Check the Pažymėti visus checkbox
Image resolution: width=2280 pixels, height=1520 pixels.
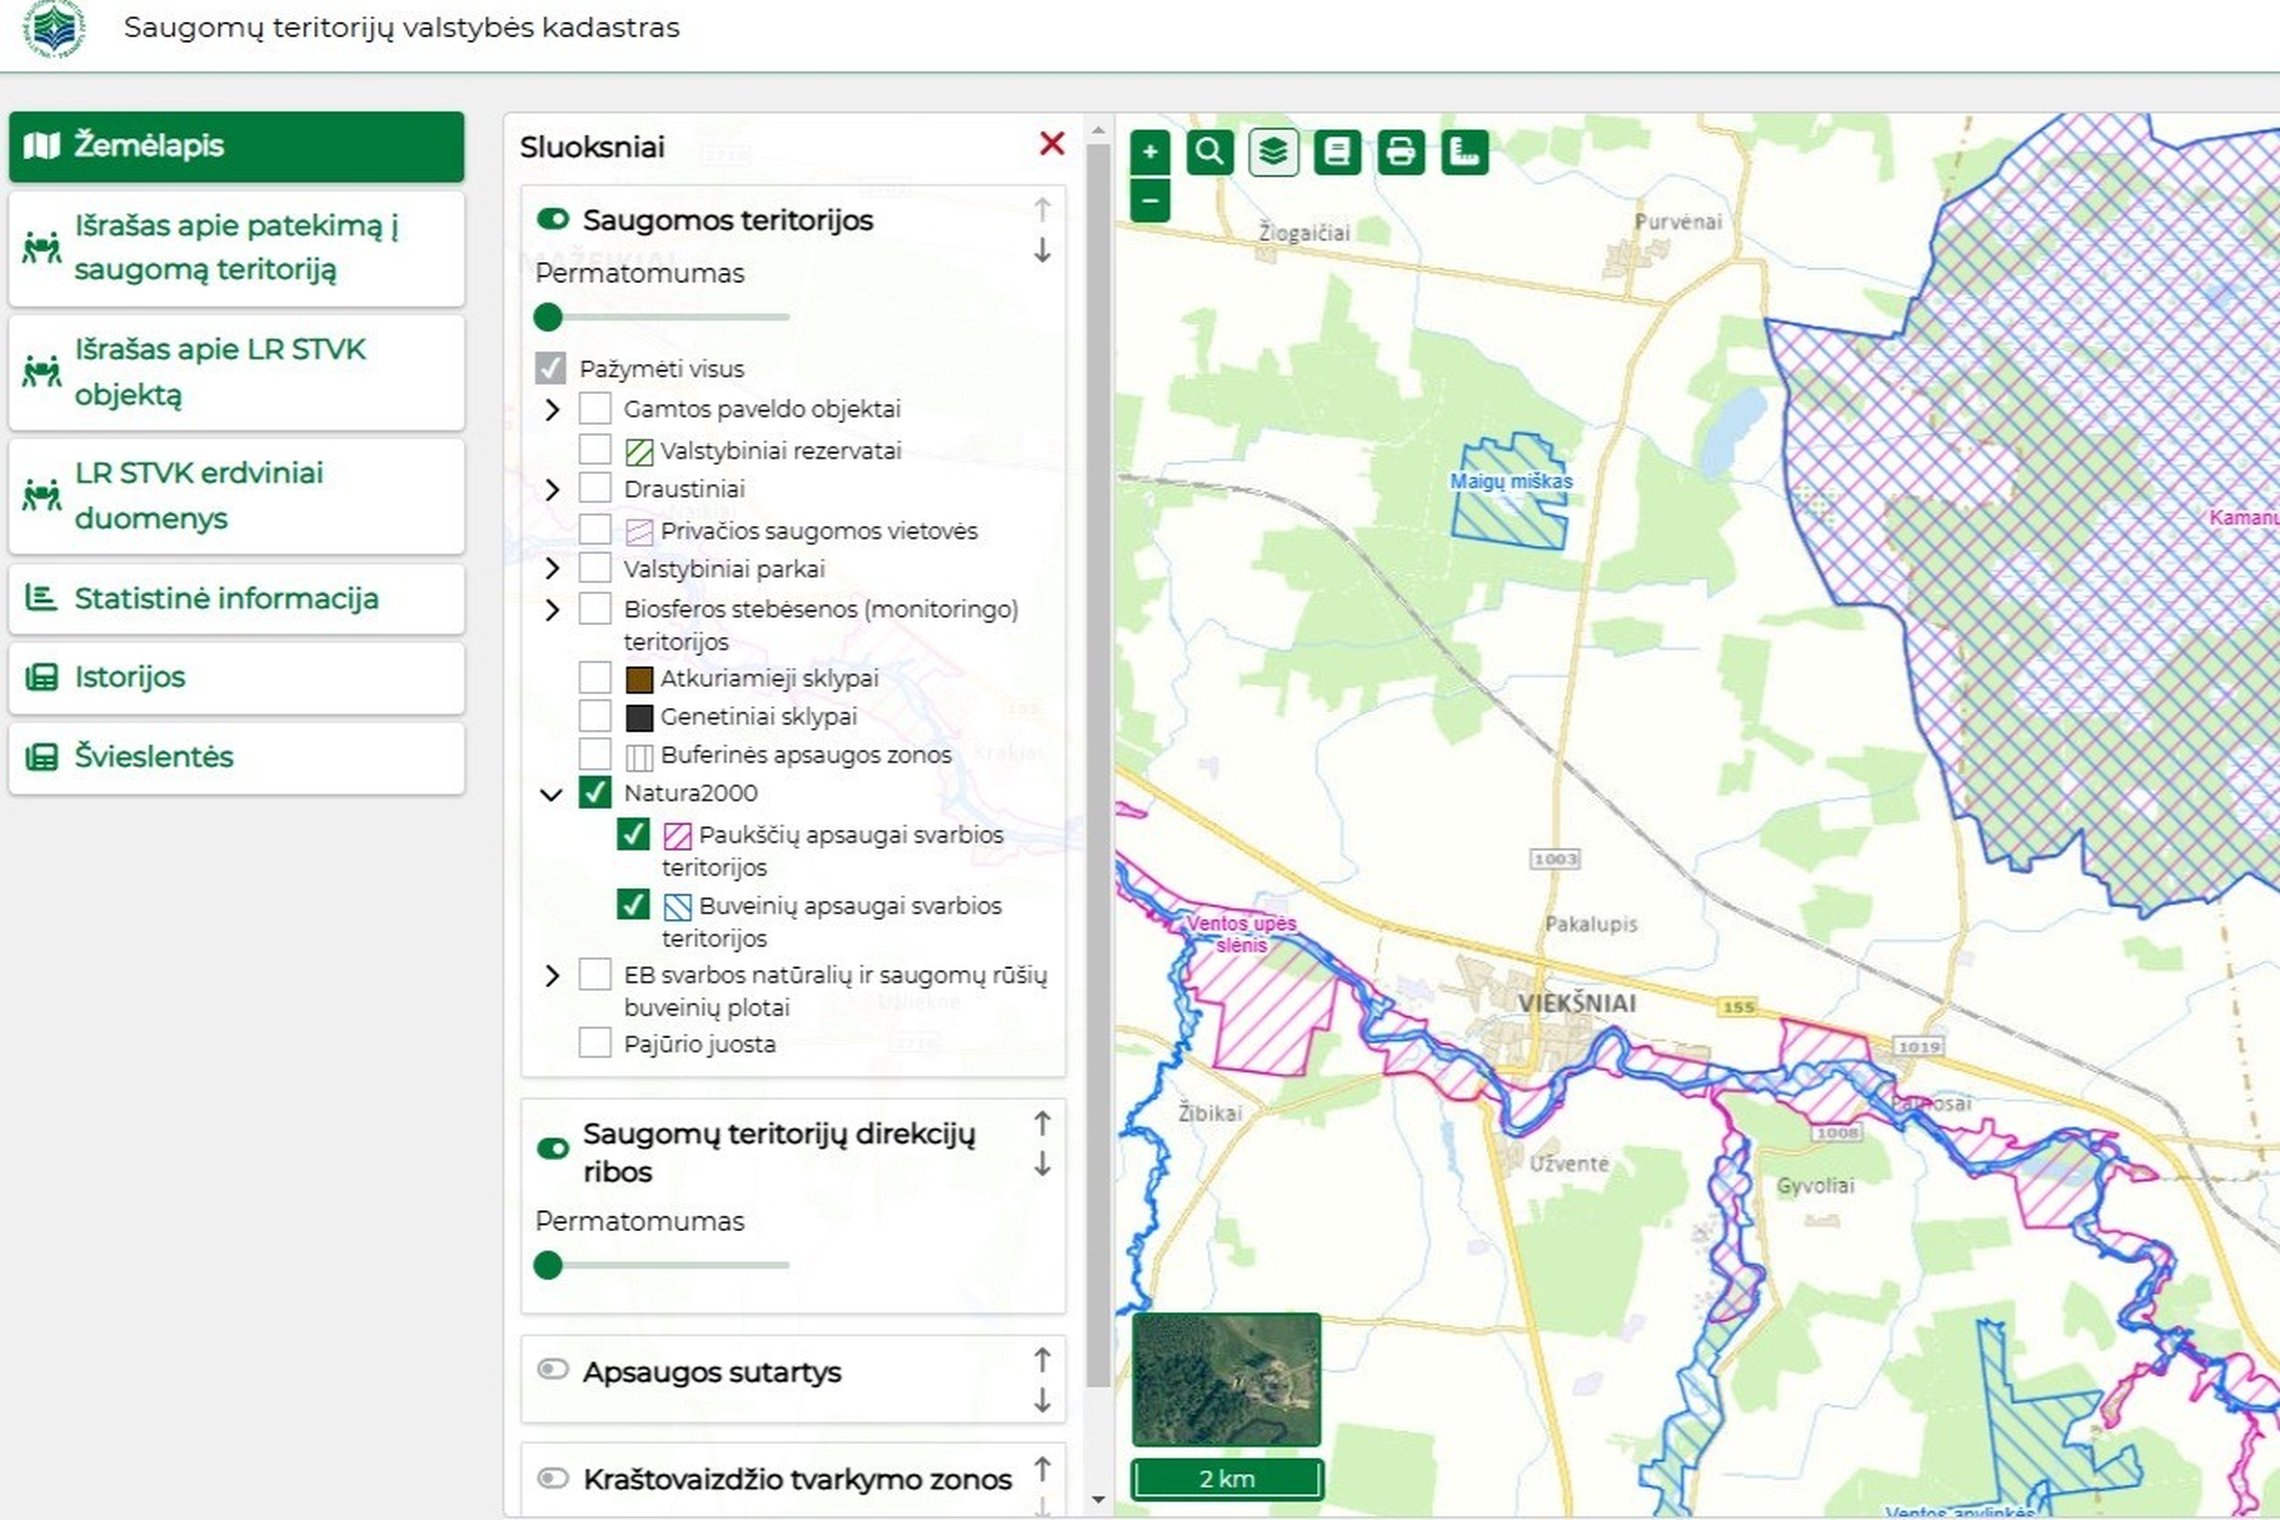[550, 368]
